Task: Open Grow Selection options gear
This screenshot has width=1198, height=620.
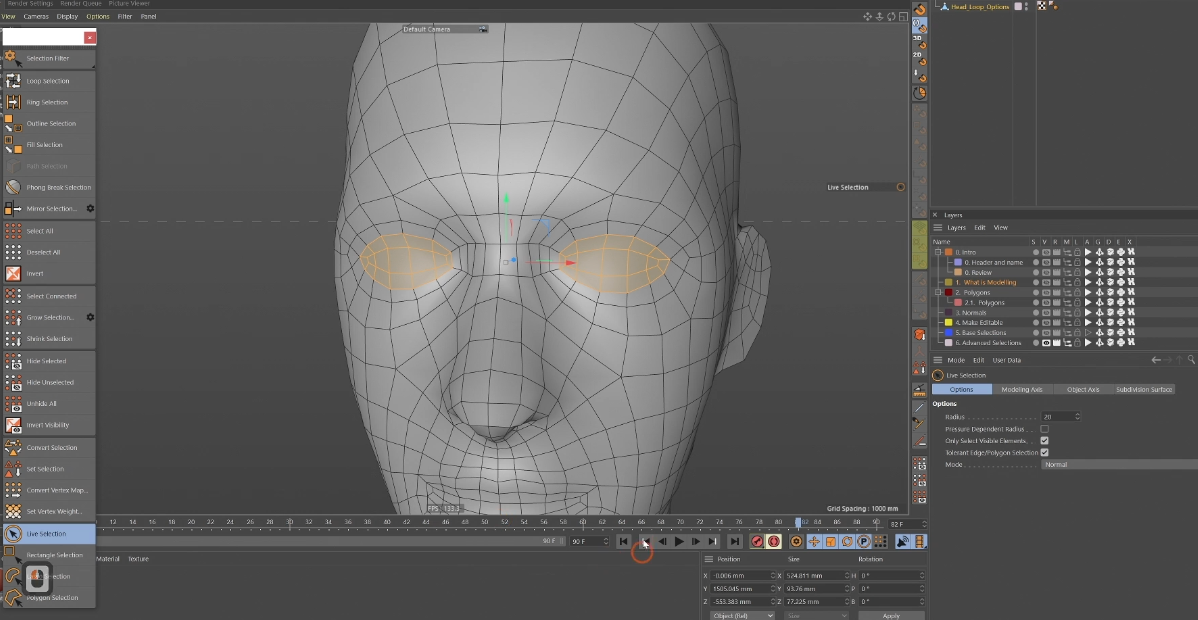Action: click(90, 317)
